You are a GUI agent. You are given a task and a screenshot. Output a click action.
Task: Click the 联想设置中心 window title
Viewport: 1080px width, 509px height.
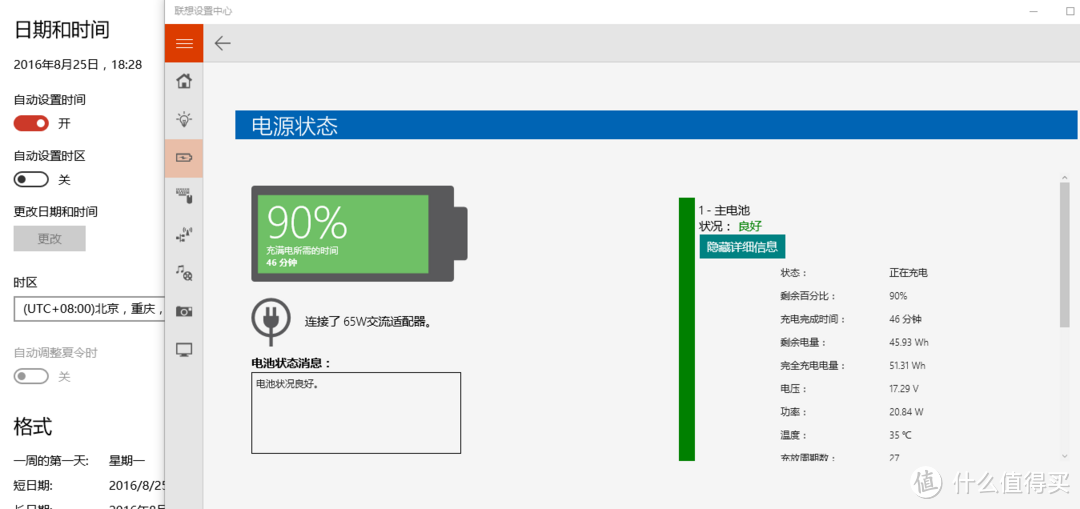point(203,11)
